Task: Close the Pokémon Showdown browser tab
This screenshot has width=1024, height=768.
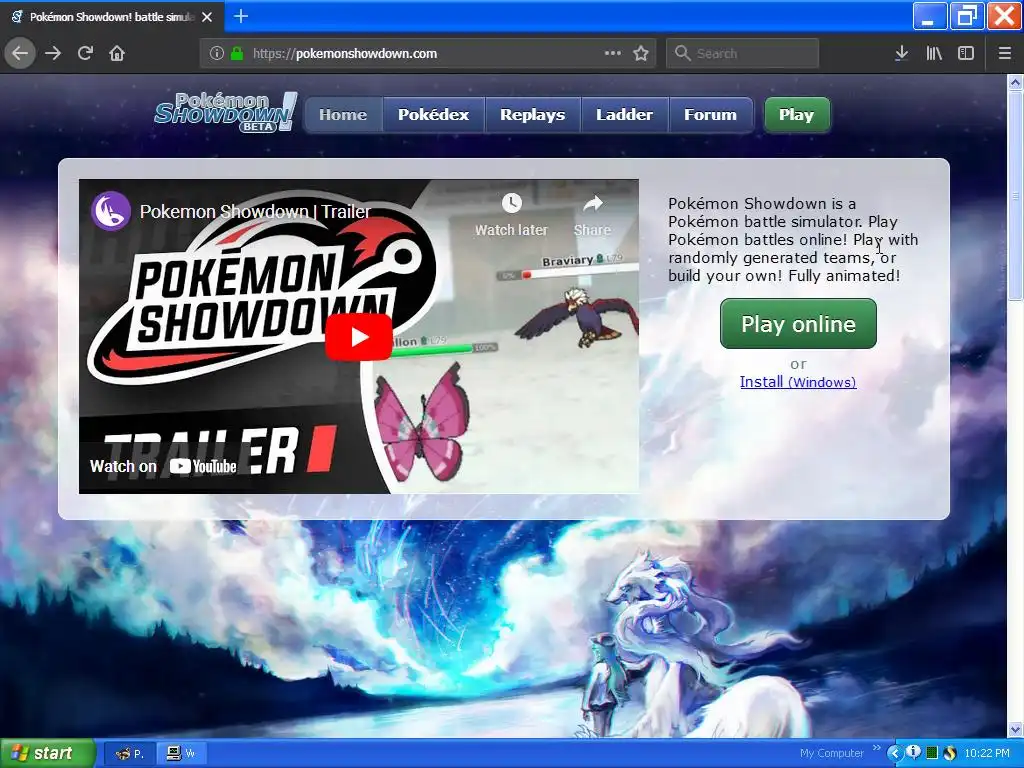Action: pos(207,17)
